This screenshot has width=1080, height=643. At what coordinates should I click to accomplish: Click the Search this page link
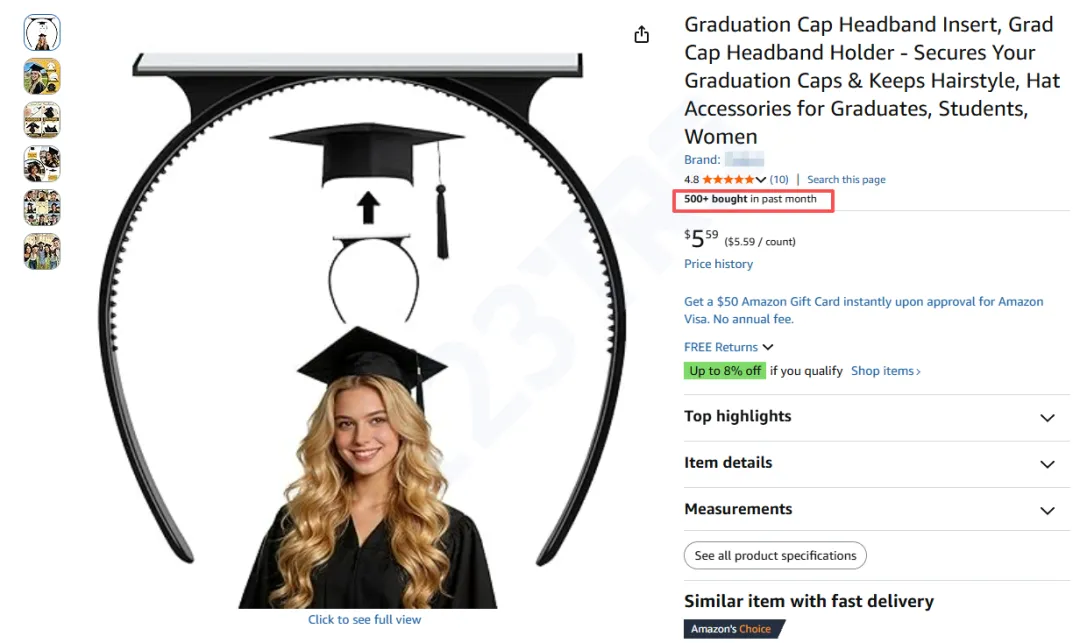pos(846,180)
